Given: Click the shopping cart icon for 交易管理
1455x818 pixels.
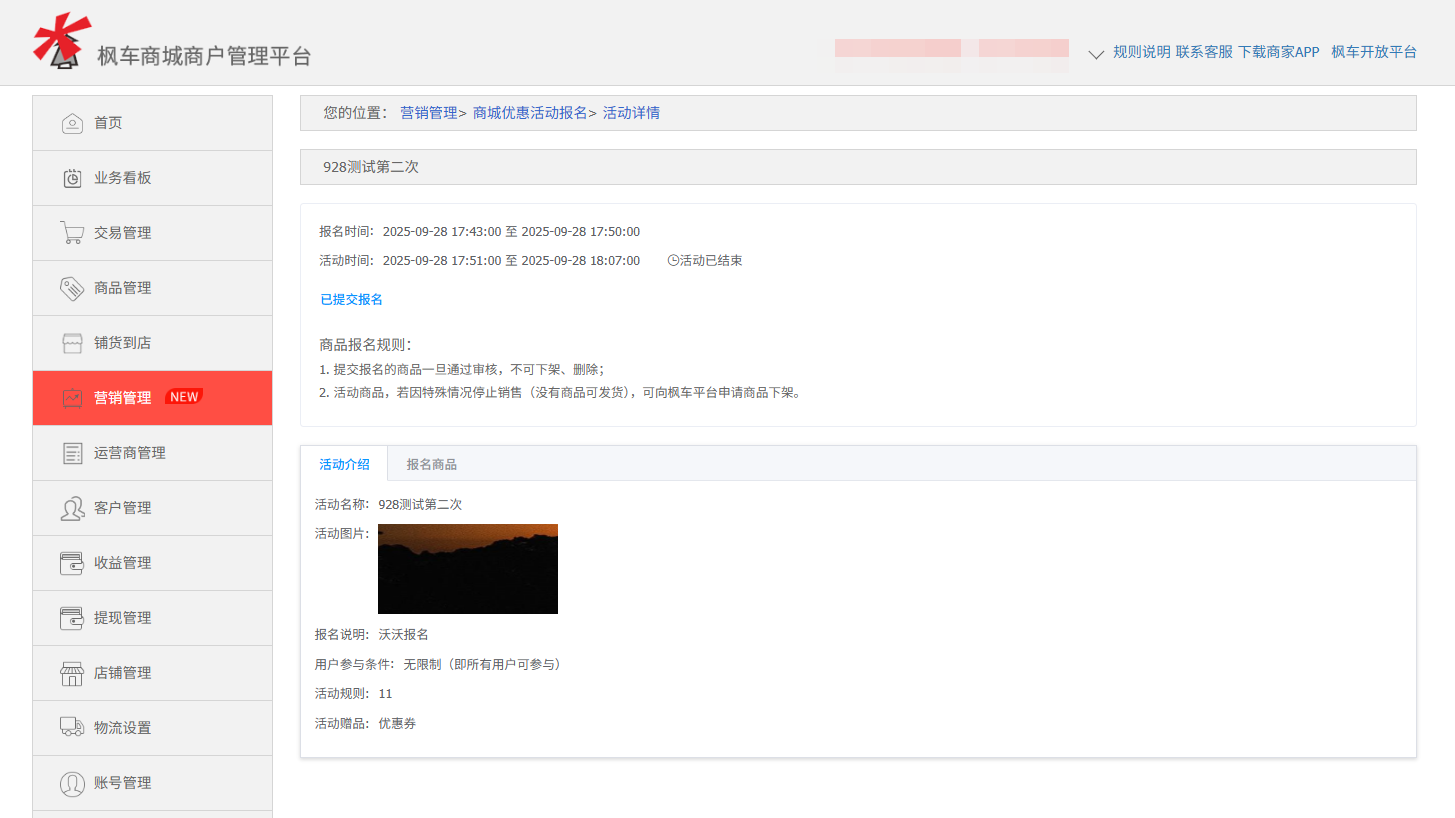Looking at the screenshot, I should pos(72,232).
